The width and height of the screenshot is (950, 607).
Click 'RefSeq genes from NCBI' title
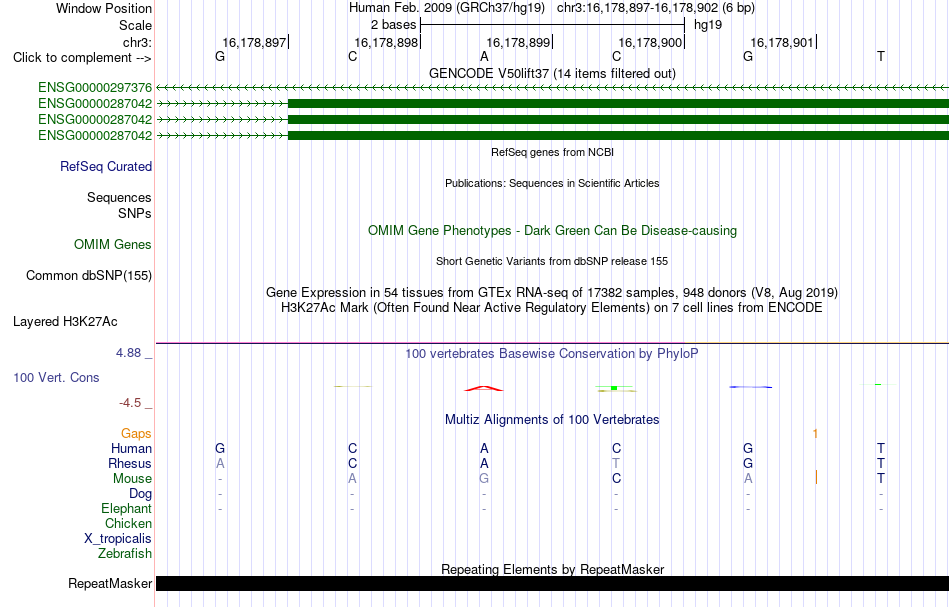point(552,153)
